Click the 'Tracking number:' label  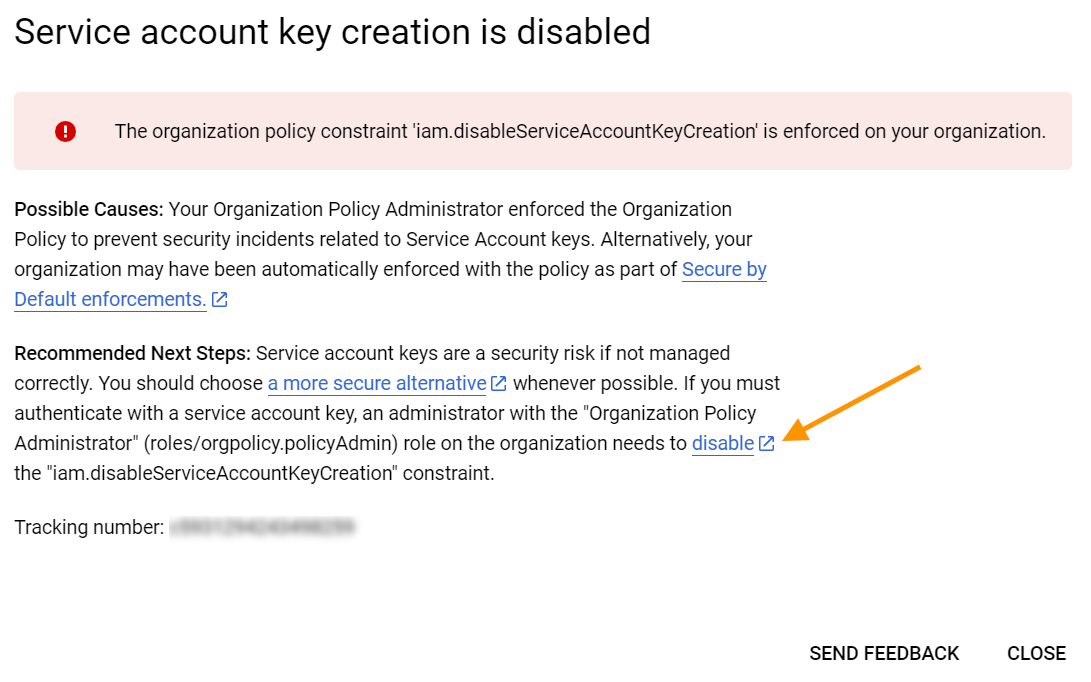(x=89, y=527)
